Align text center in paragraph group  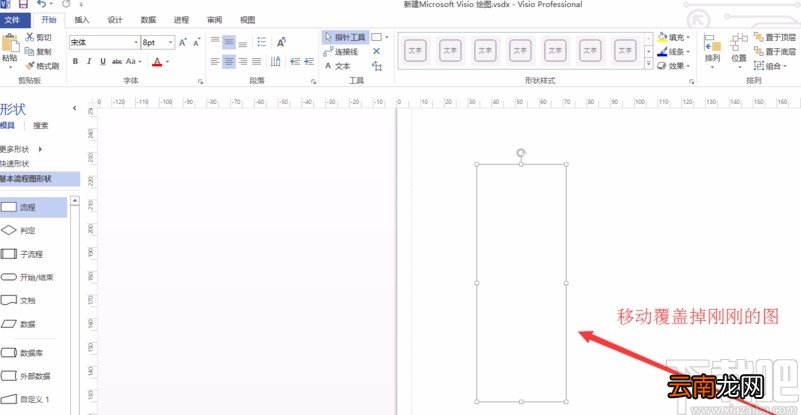click(229, 61)
